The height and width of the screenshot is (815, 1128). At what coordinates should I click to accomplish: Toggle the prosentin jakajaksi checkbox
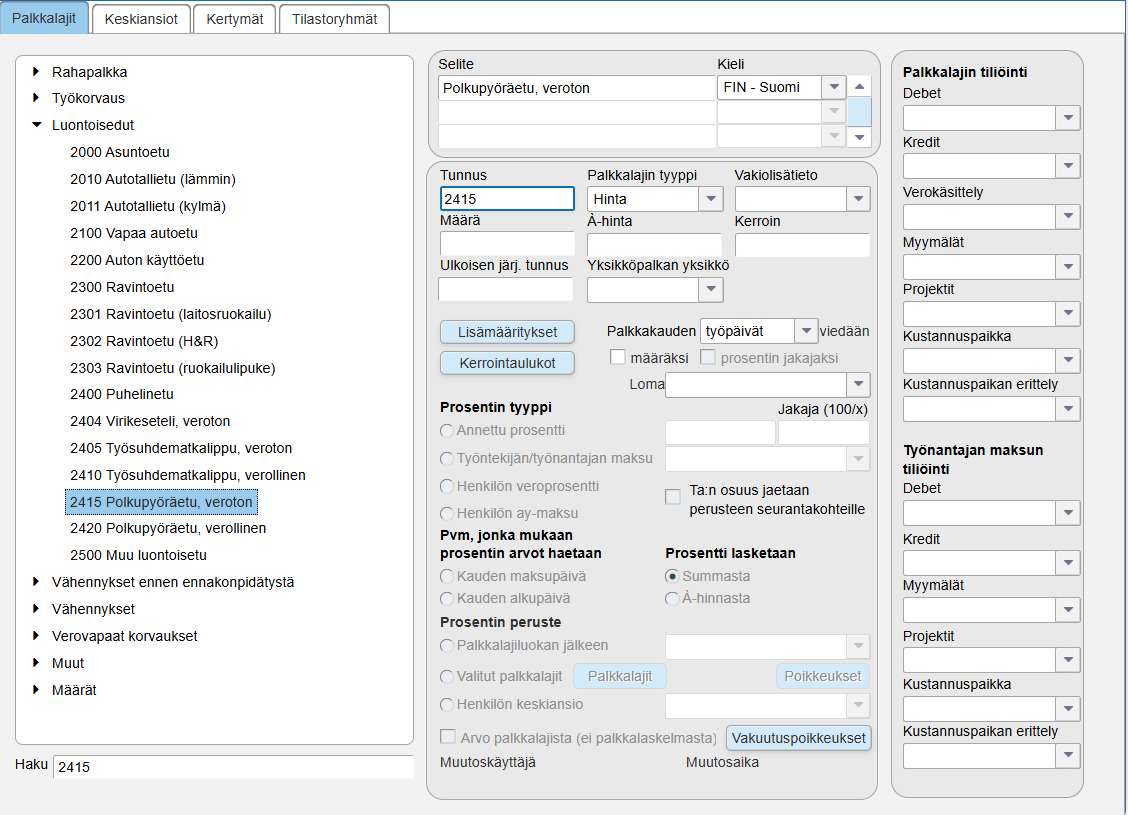click(x=708, y=357)
